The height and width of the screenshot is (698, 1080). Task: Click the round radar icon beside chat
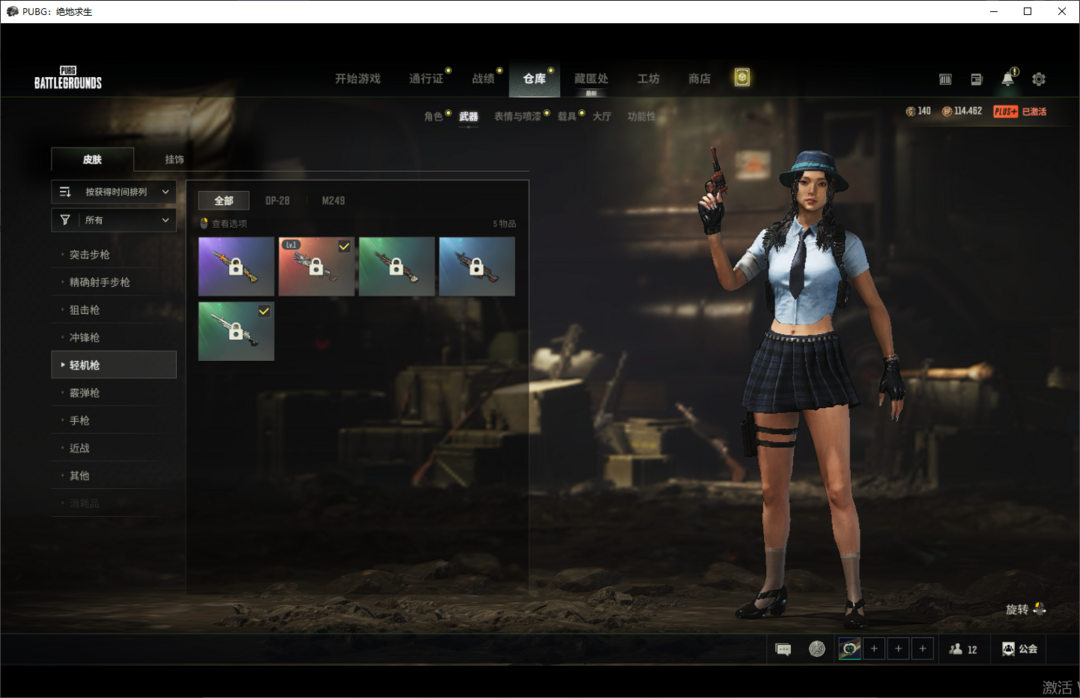(x=817, y=648)
